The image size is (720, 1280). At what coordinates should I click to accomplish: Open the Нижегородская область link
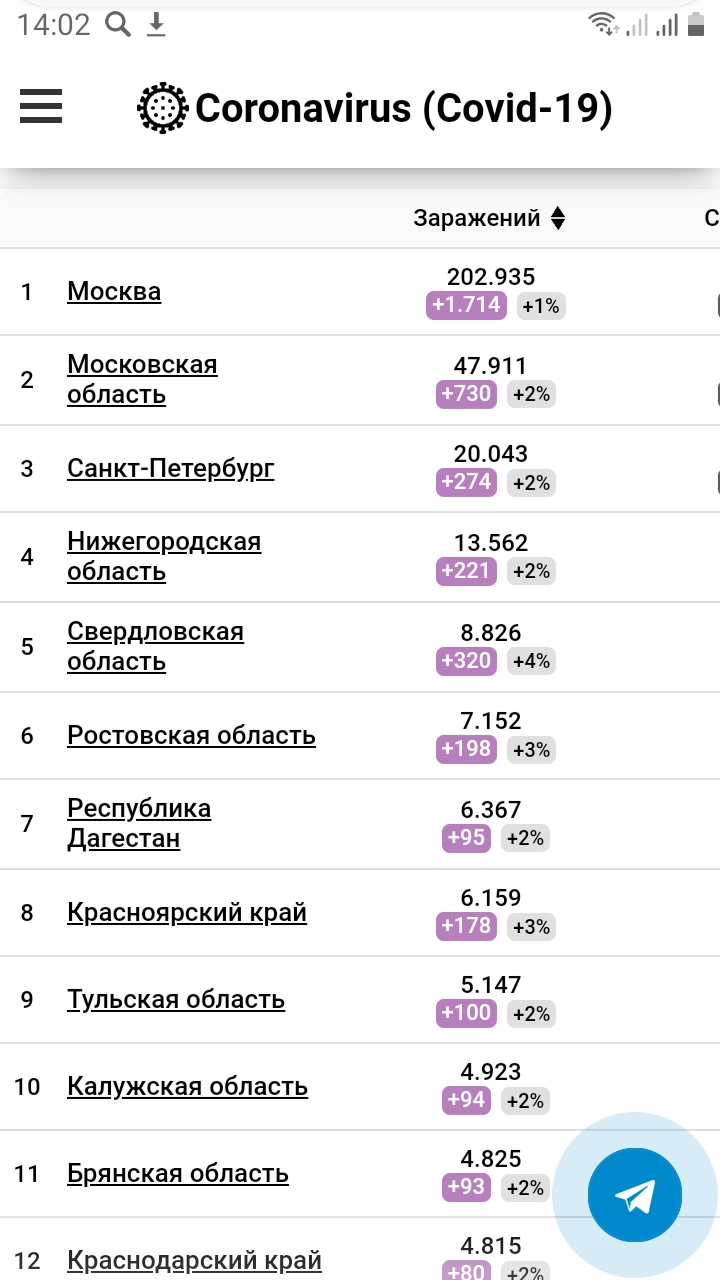164,556
